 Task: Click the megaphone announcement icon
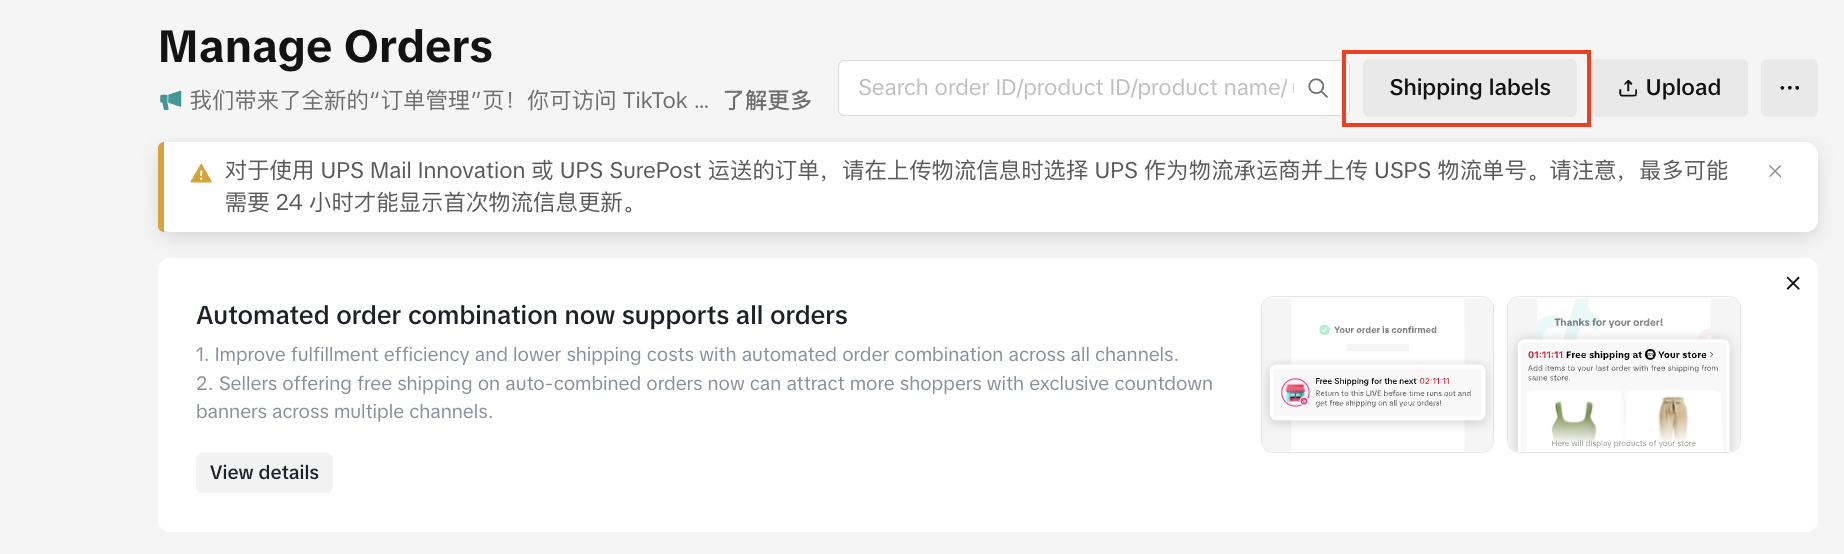171,100
